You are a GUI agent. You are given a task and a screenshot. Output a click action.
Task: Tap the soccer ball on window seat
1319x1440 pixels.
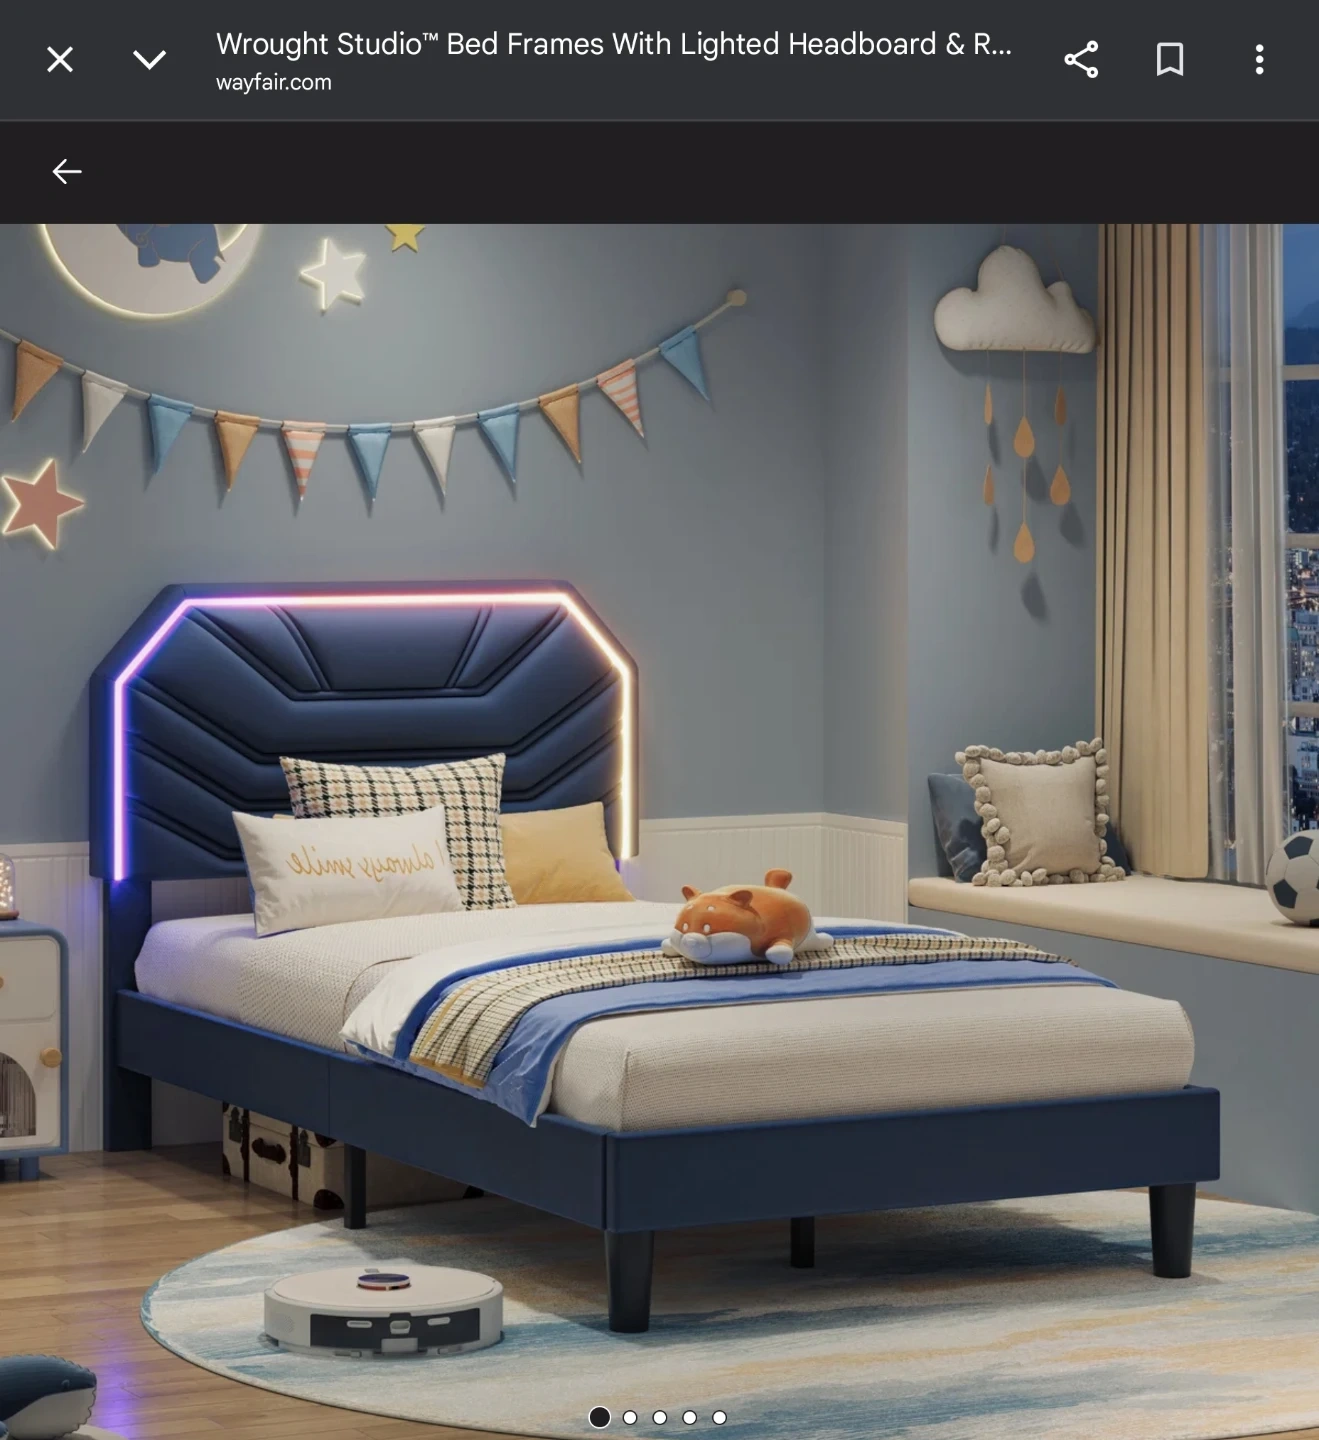[x=1293, y=877]
